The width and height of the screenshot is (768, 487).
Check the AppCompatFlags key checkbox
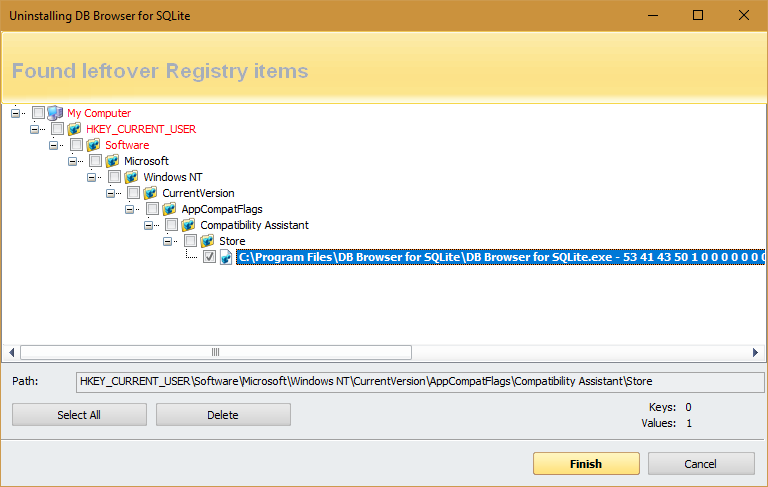click(x=153, y=209)
